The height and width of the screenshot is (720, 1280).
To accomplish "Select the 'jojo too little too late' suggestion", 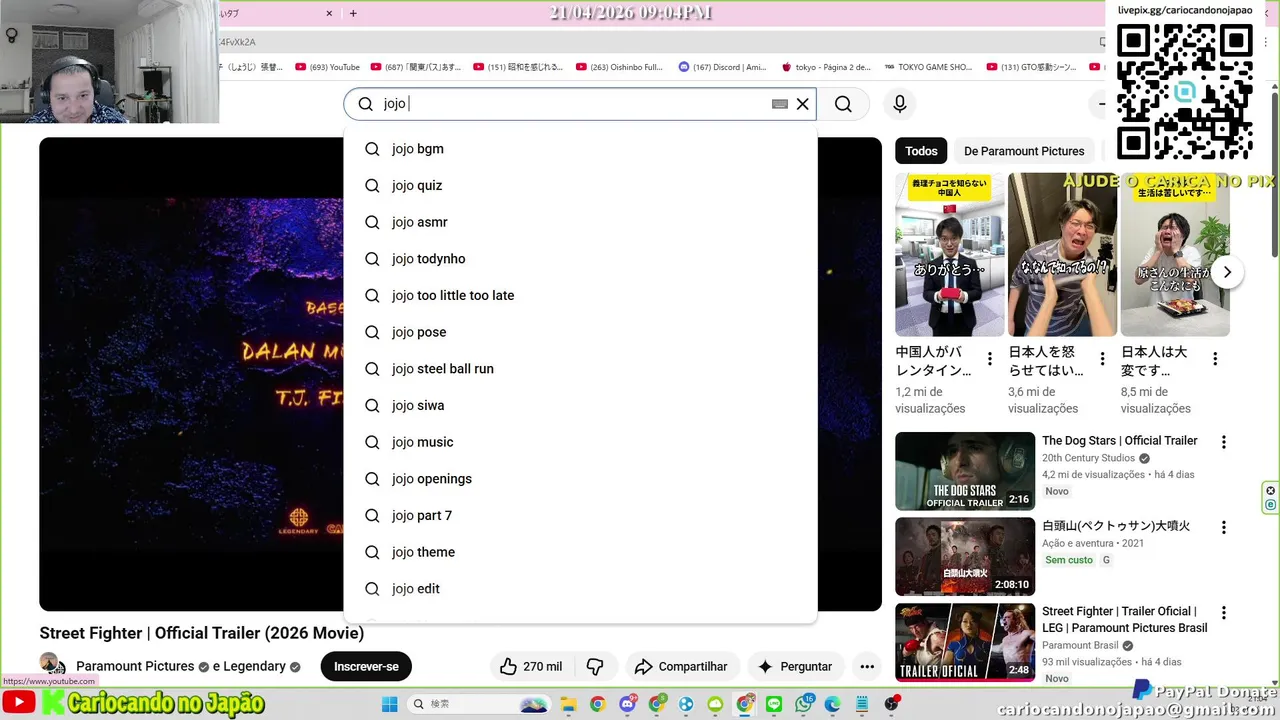I will pos(580,296).
